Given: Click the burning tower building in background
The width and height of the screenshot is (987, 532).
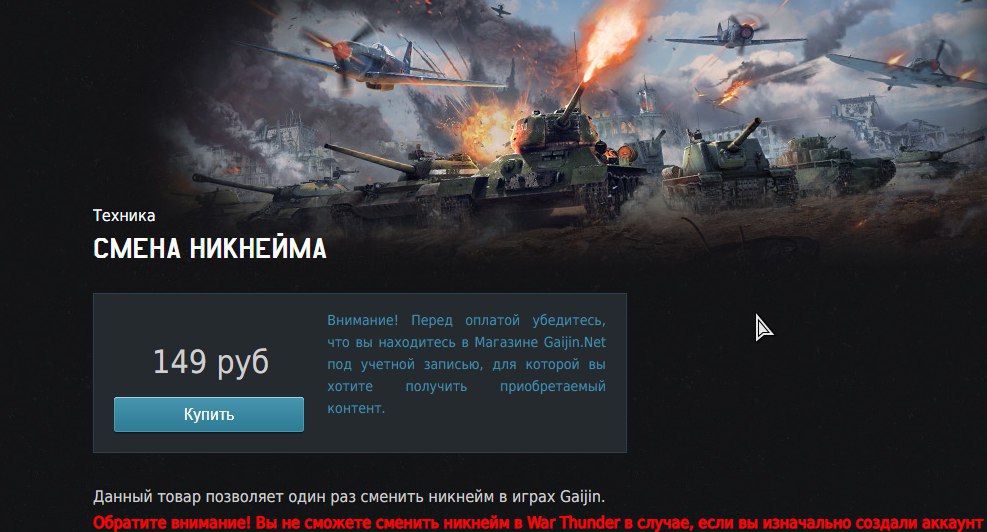Looking at the screenshot, I should [x=643, y=104].
